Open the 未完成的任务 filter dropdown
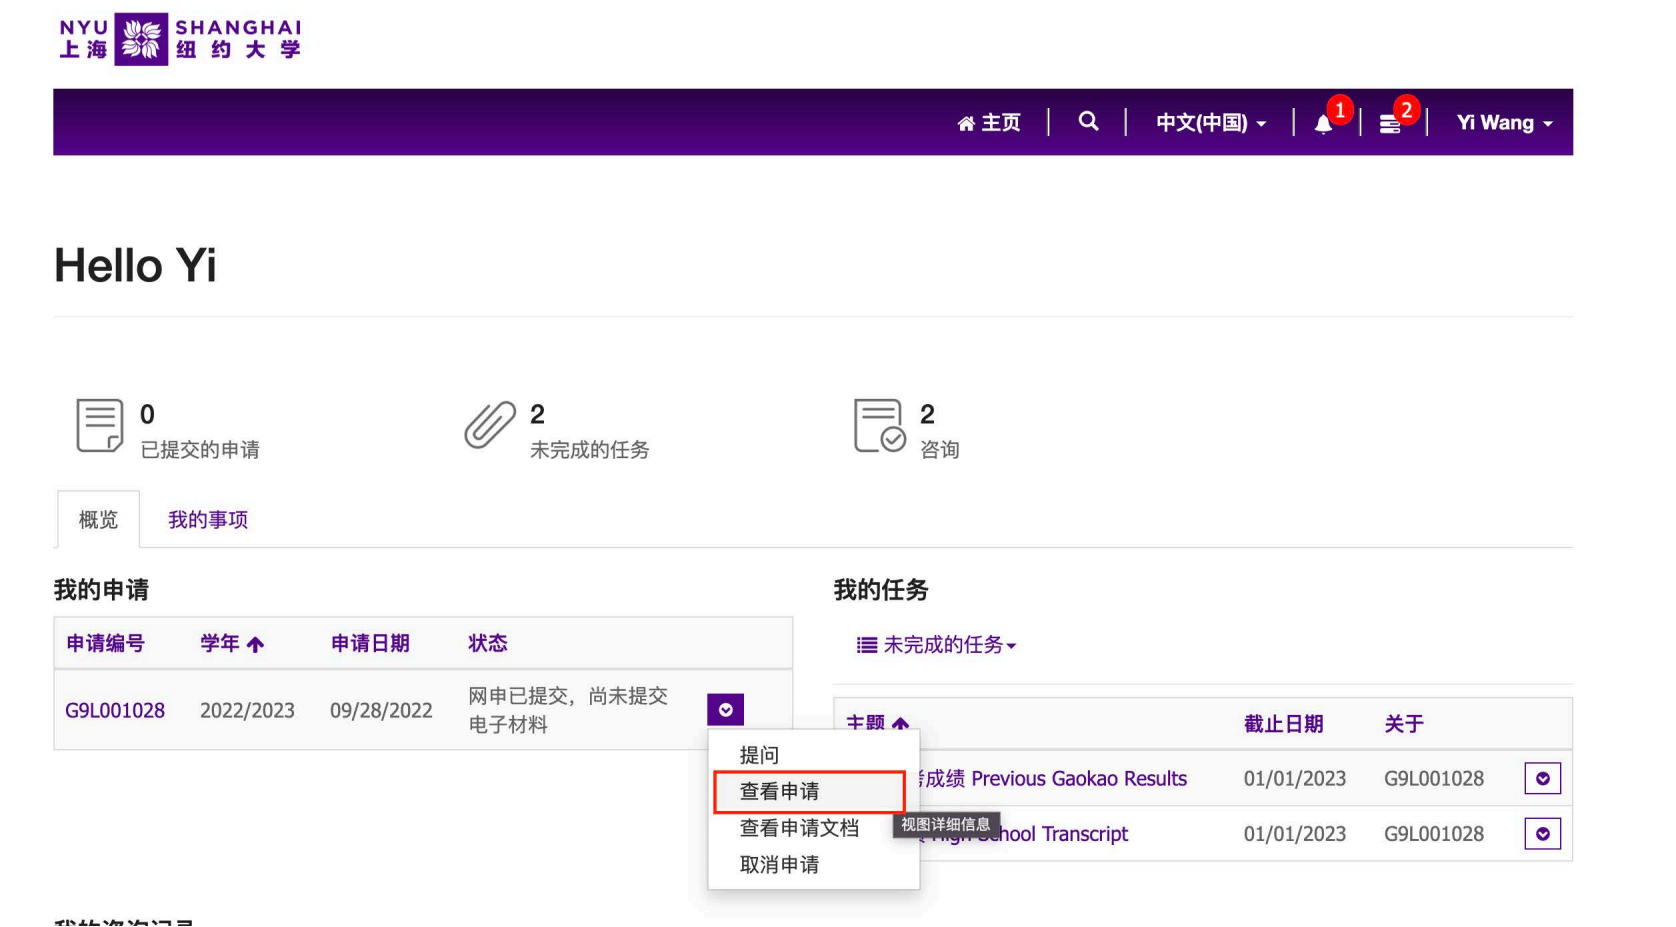1676x927 pixels. pos(937,645)
